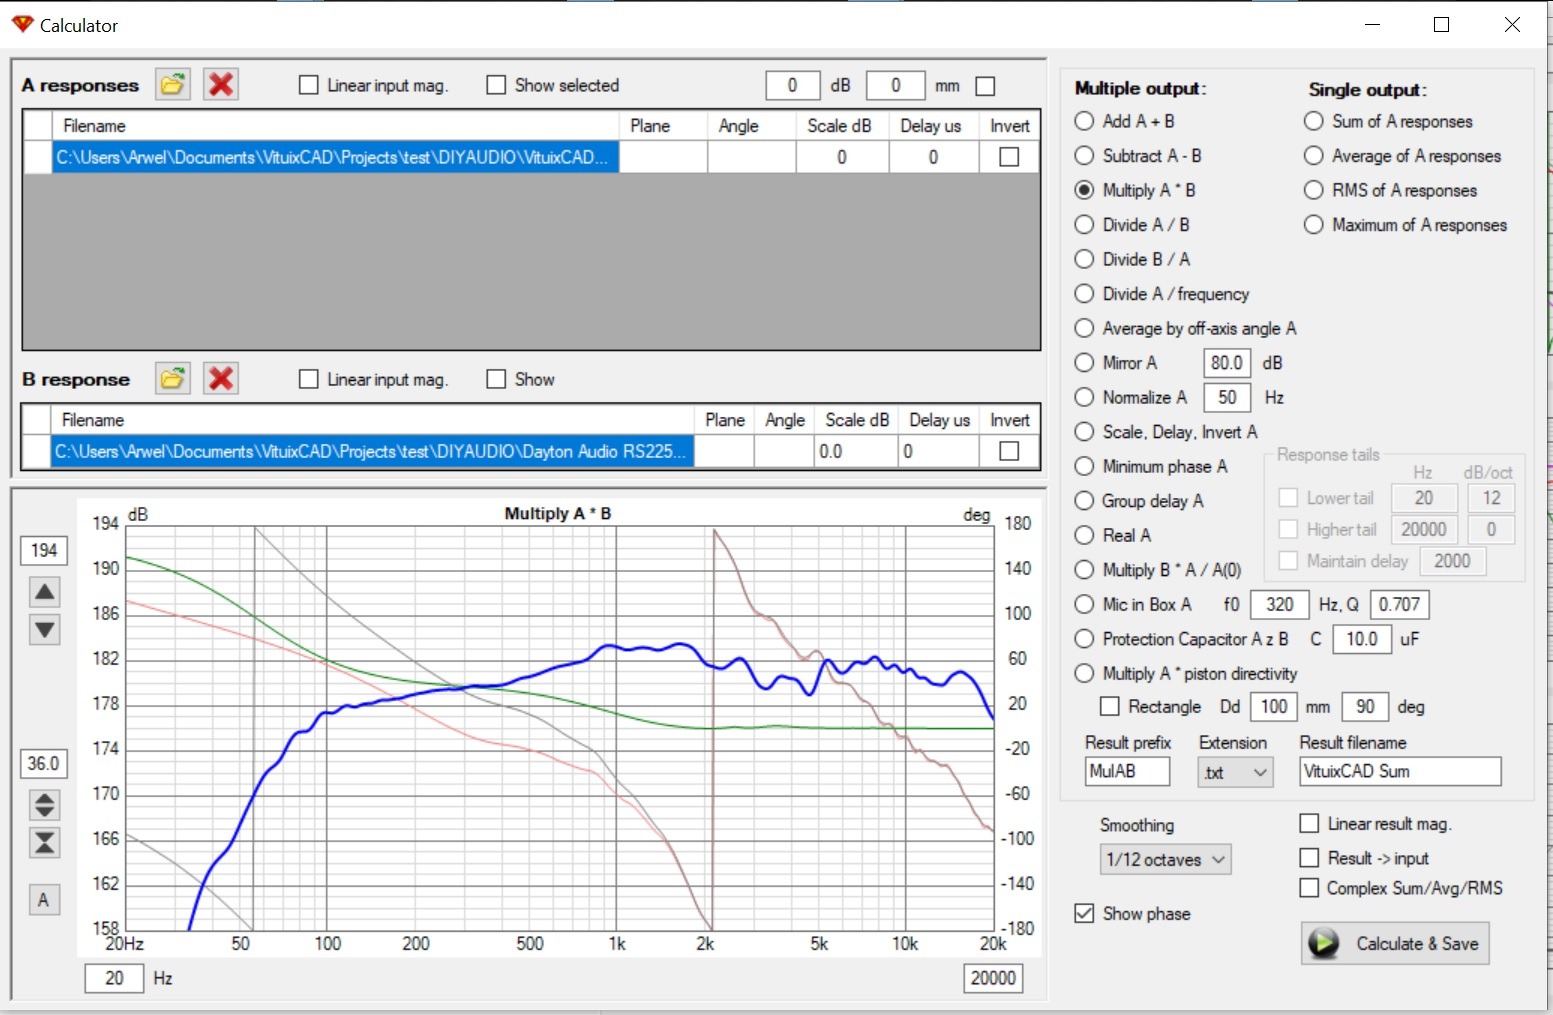Delete A responses with red X
Image resolution: width=1553 pixels, height=1015 pixels.
(x=221, y=84)
